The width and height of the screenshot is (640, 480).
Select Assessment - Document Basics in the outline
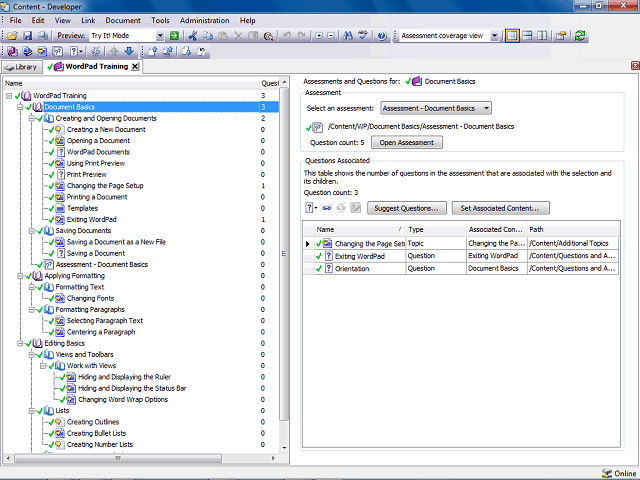click(x=102, y=264)
